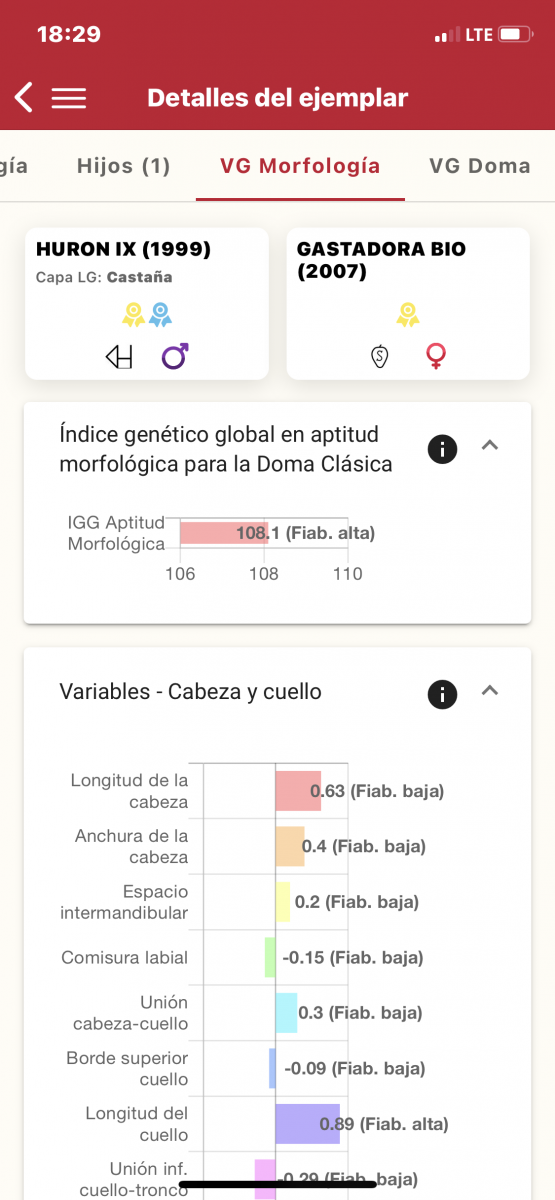Image resolution: width=555 pixels, height=1200 pixels.
Task: Open info for Índice genético global section
Action: tap(442, 449)
